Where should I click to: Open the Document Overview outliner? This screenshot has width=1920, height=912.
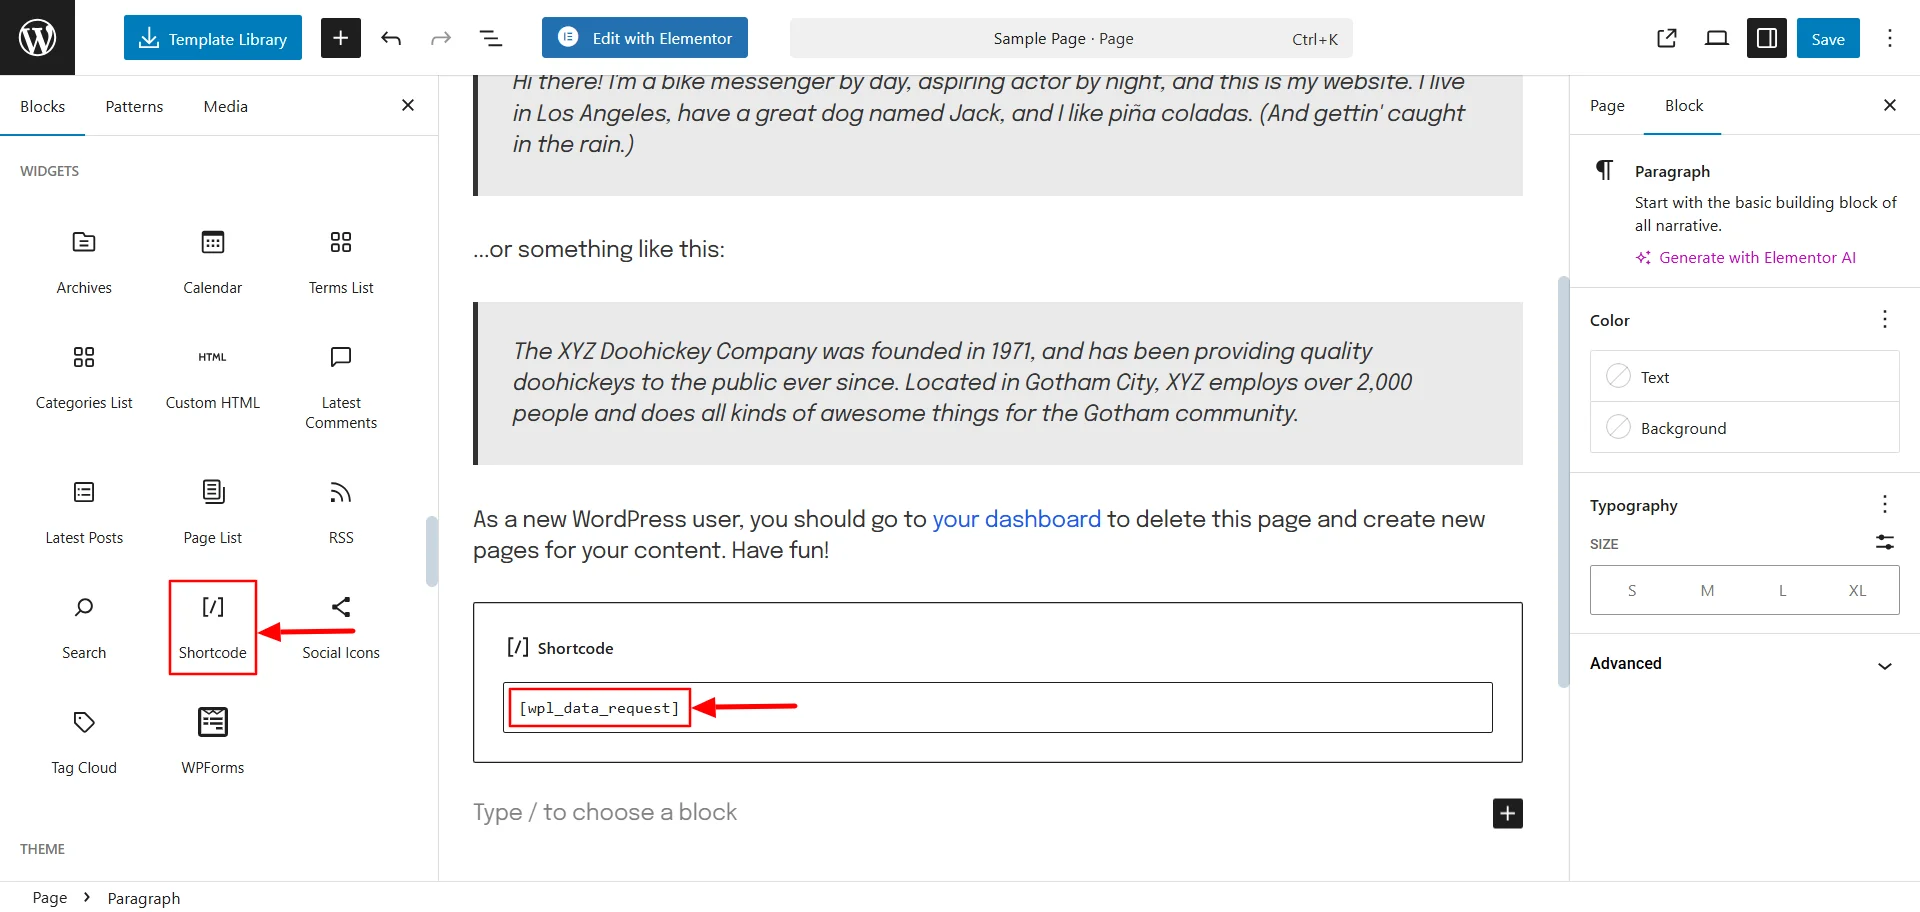[x=490, y=38]
